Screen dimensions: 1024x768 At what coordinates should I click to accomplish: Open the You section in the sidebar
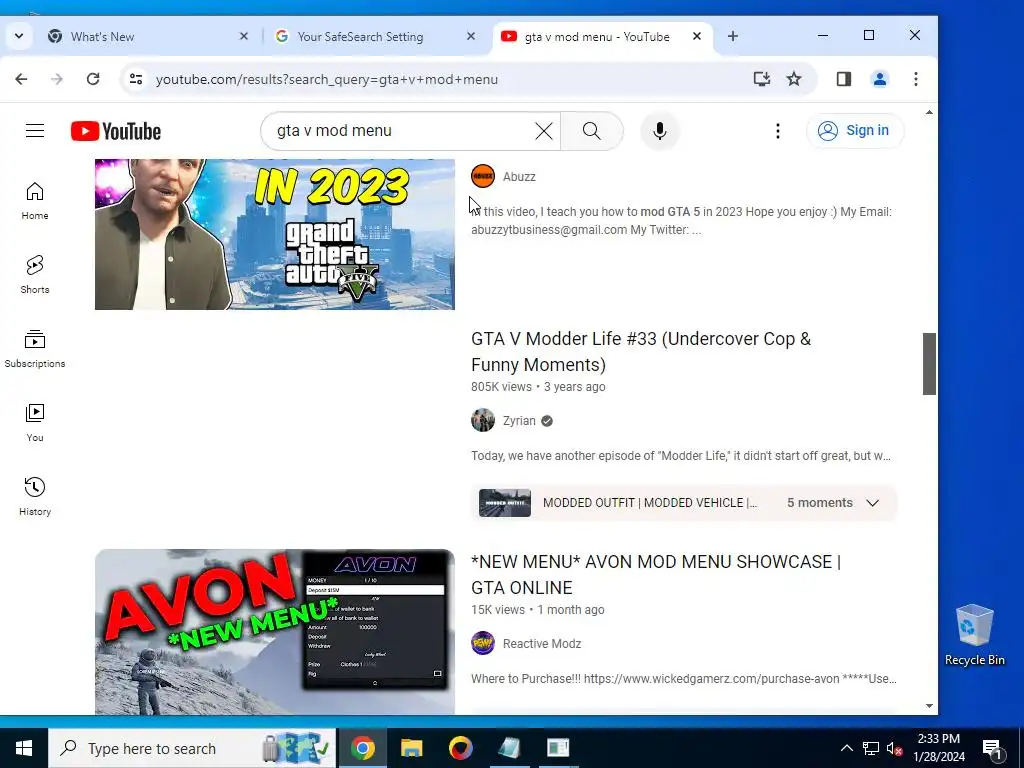pos(35,423)
